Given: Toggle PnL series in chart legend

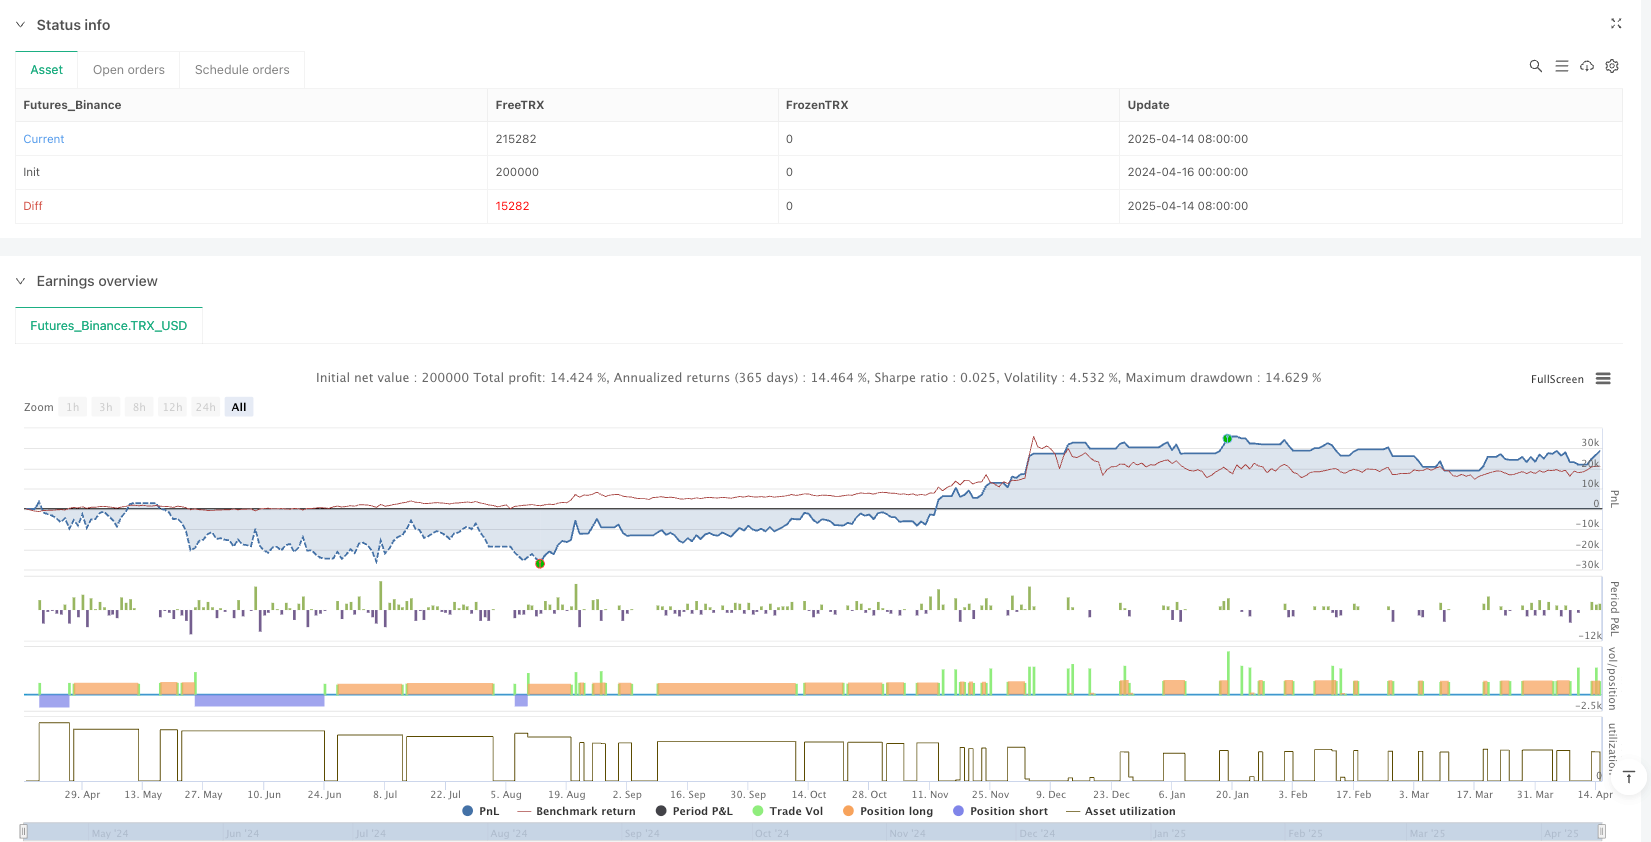Looking at the screenshot, I should pos(481,811).
